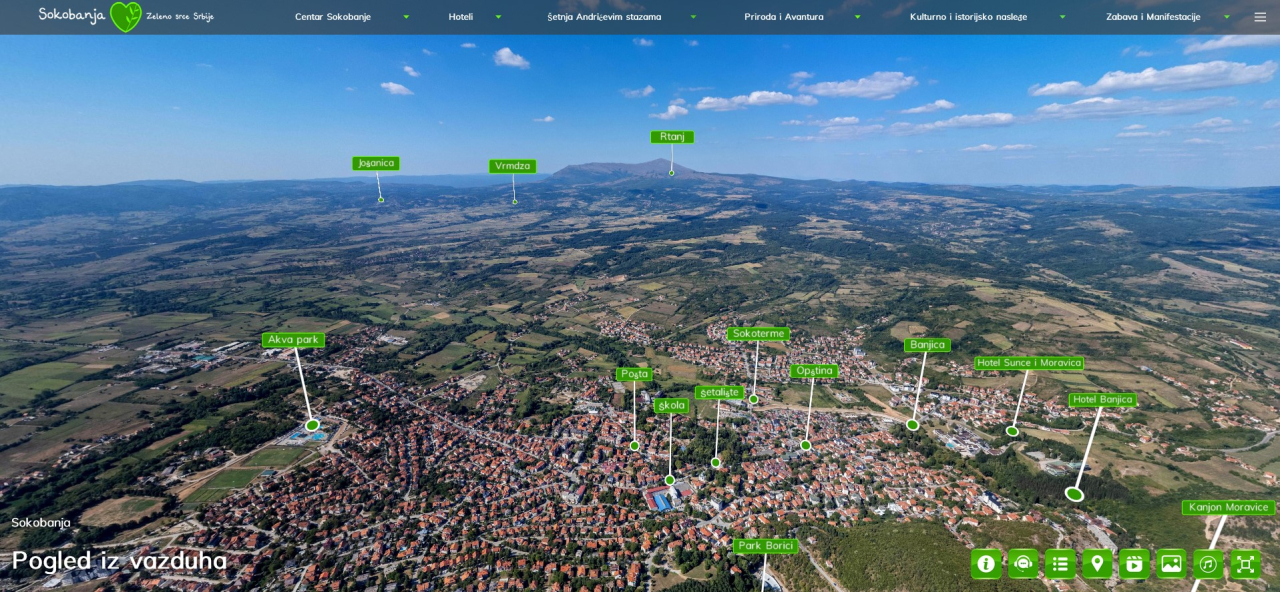
Task: Expand the Hoteli dropdown menu
Action: [x=475, y=17]
